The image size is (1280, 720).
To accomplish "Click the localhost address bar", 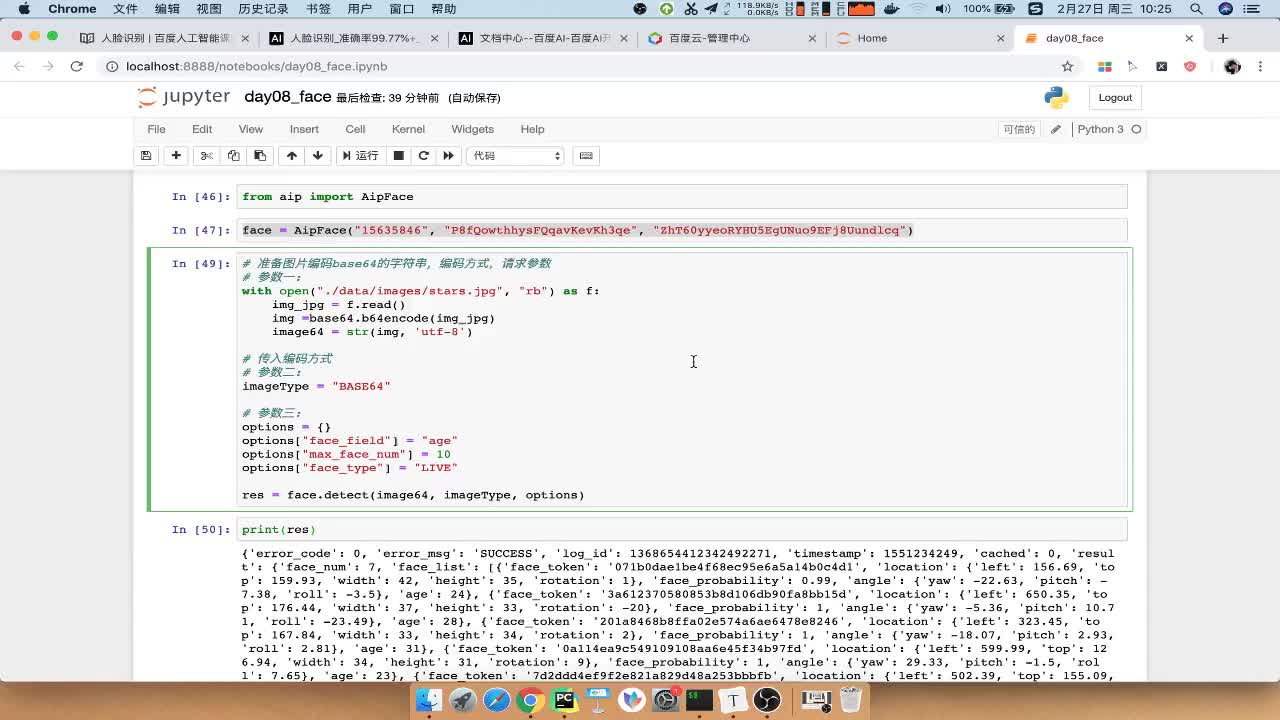I will coord(580,66).
